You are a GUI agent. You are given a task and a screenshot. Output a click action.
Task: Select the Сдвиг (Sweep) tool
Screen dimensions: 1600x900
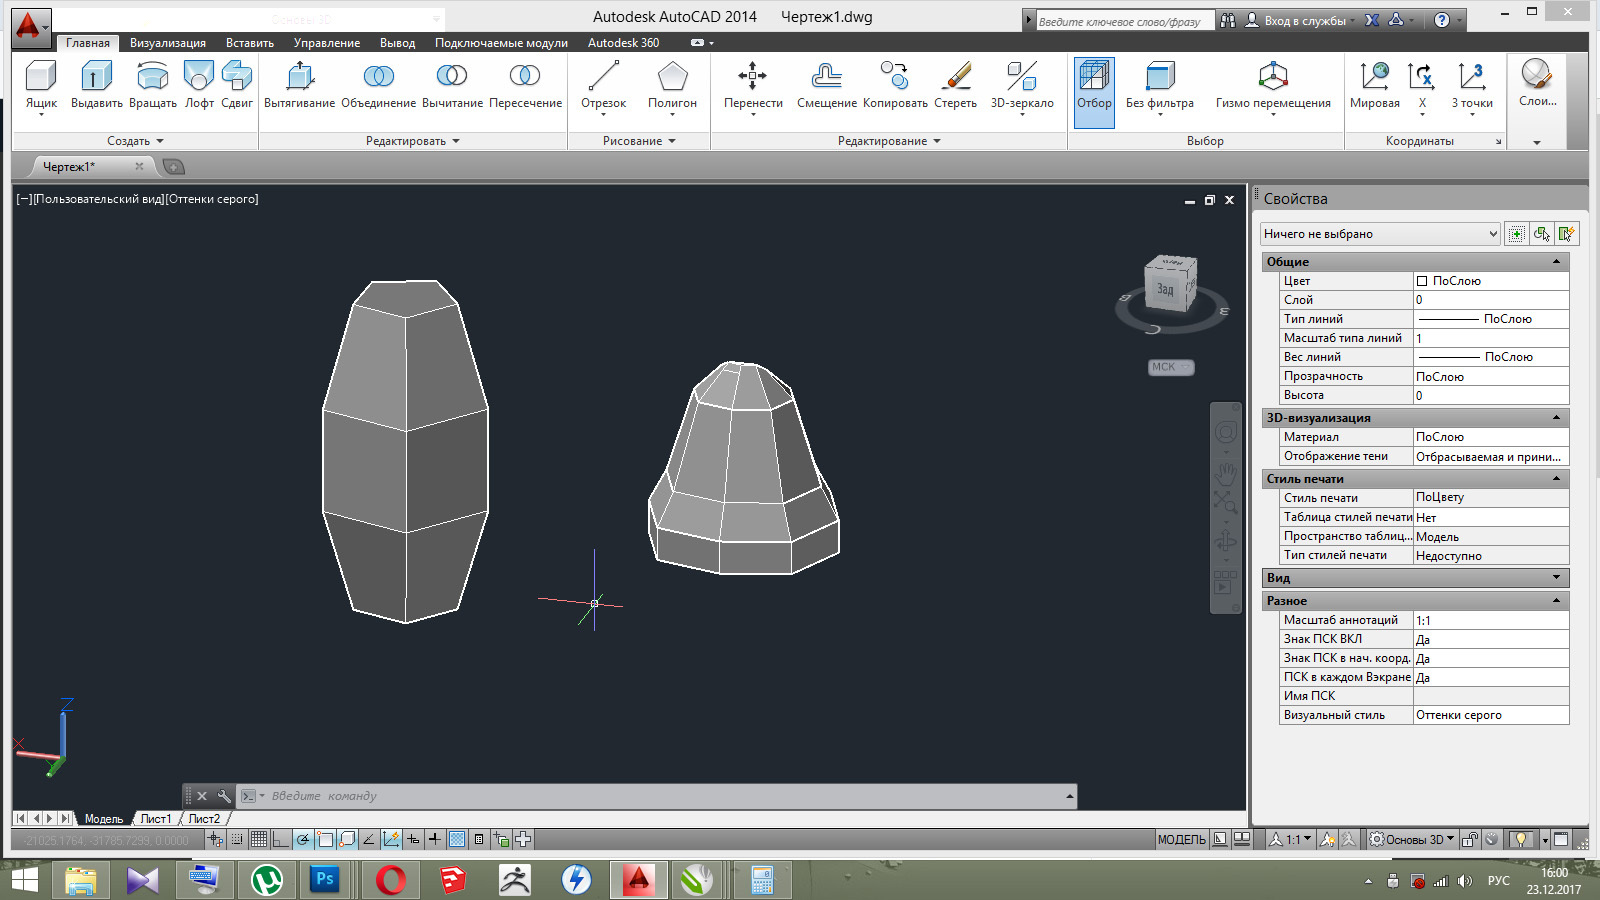pyautogui.click(x=237, y=85)
